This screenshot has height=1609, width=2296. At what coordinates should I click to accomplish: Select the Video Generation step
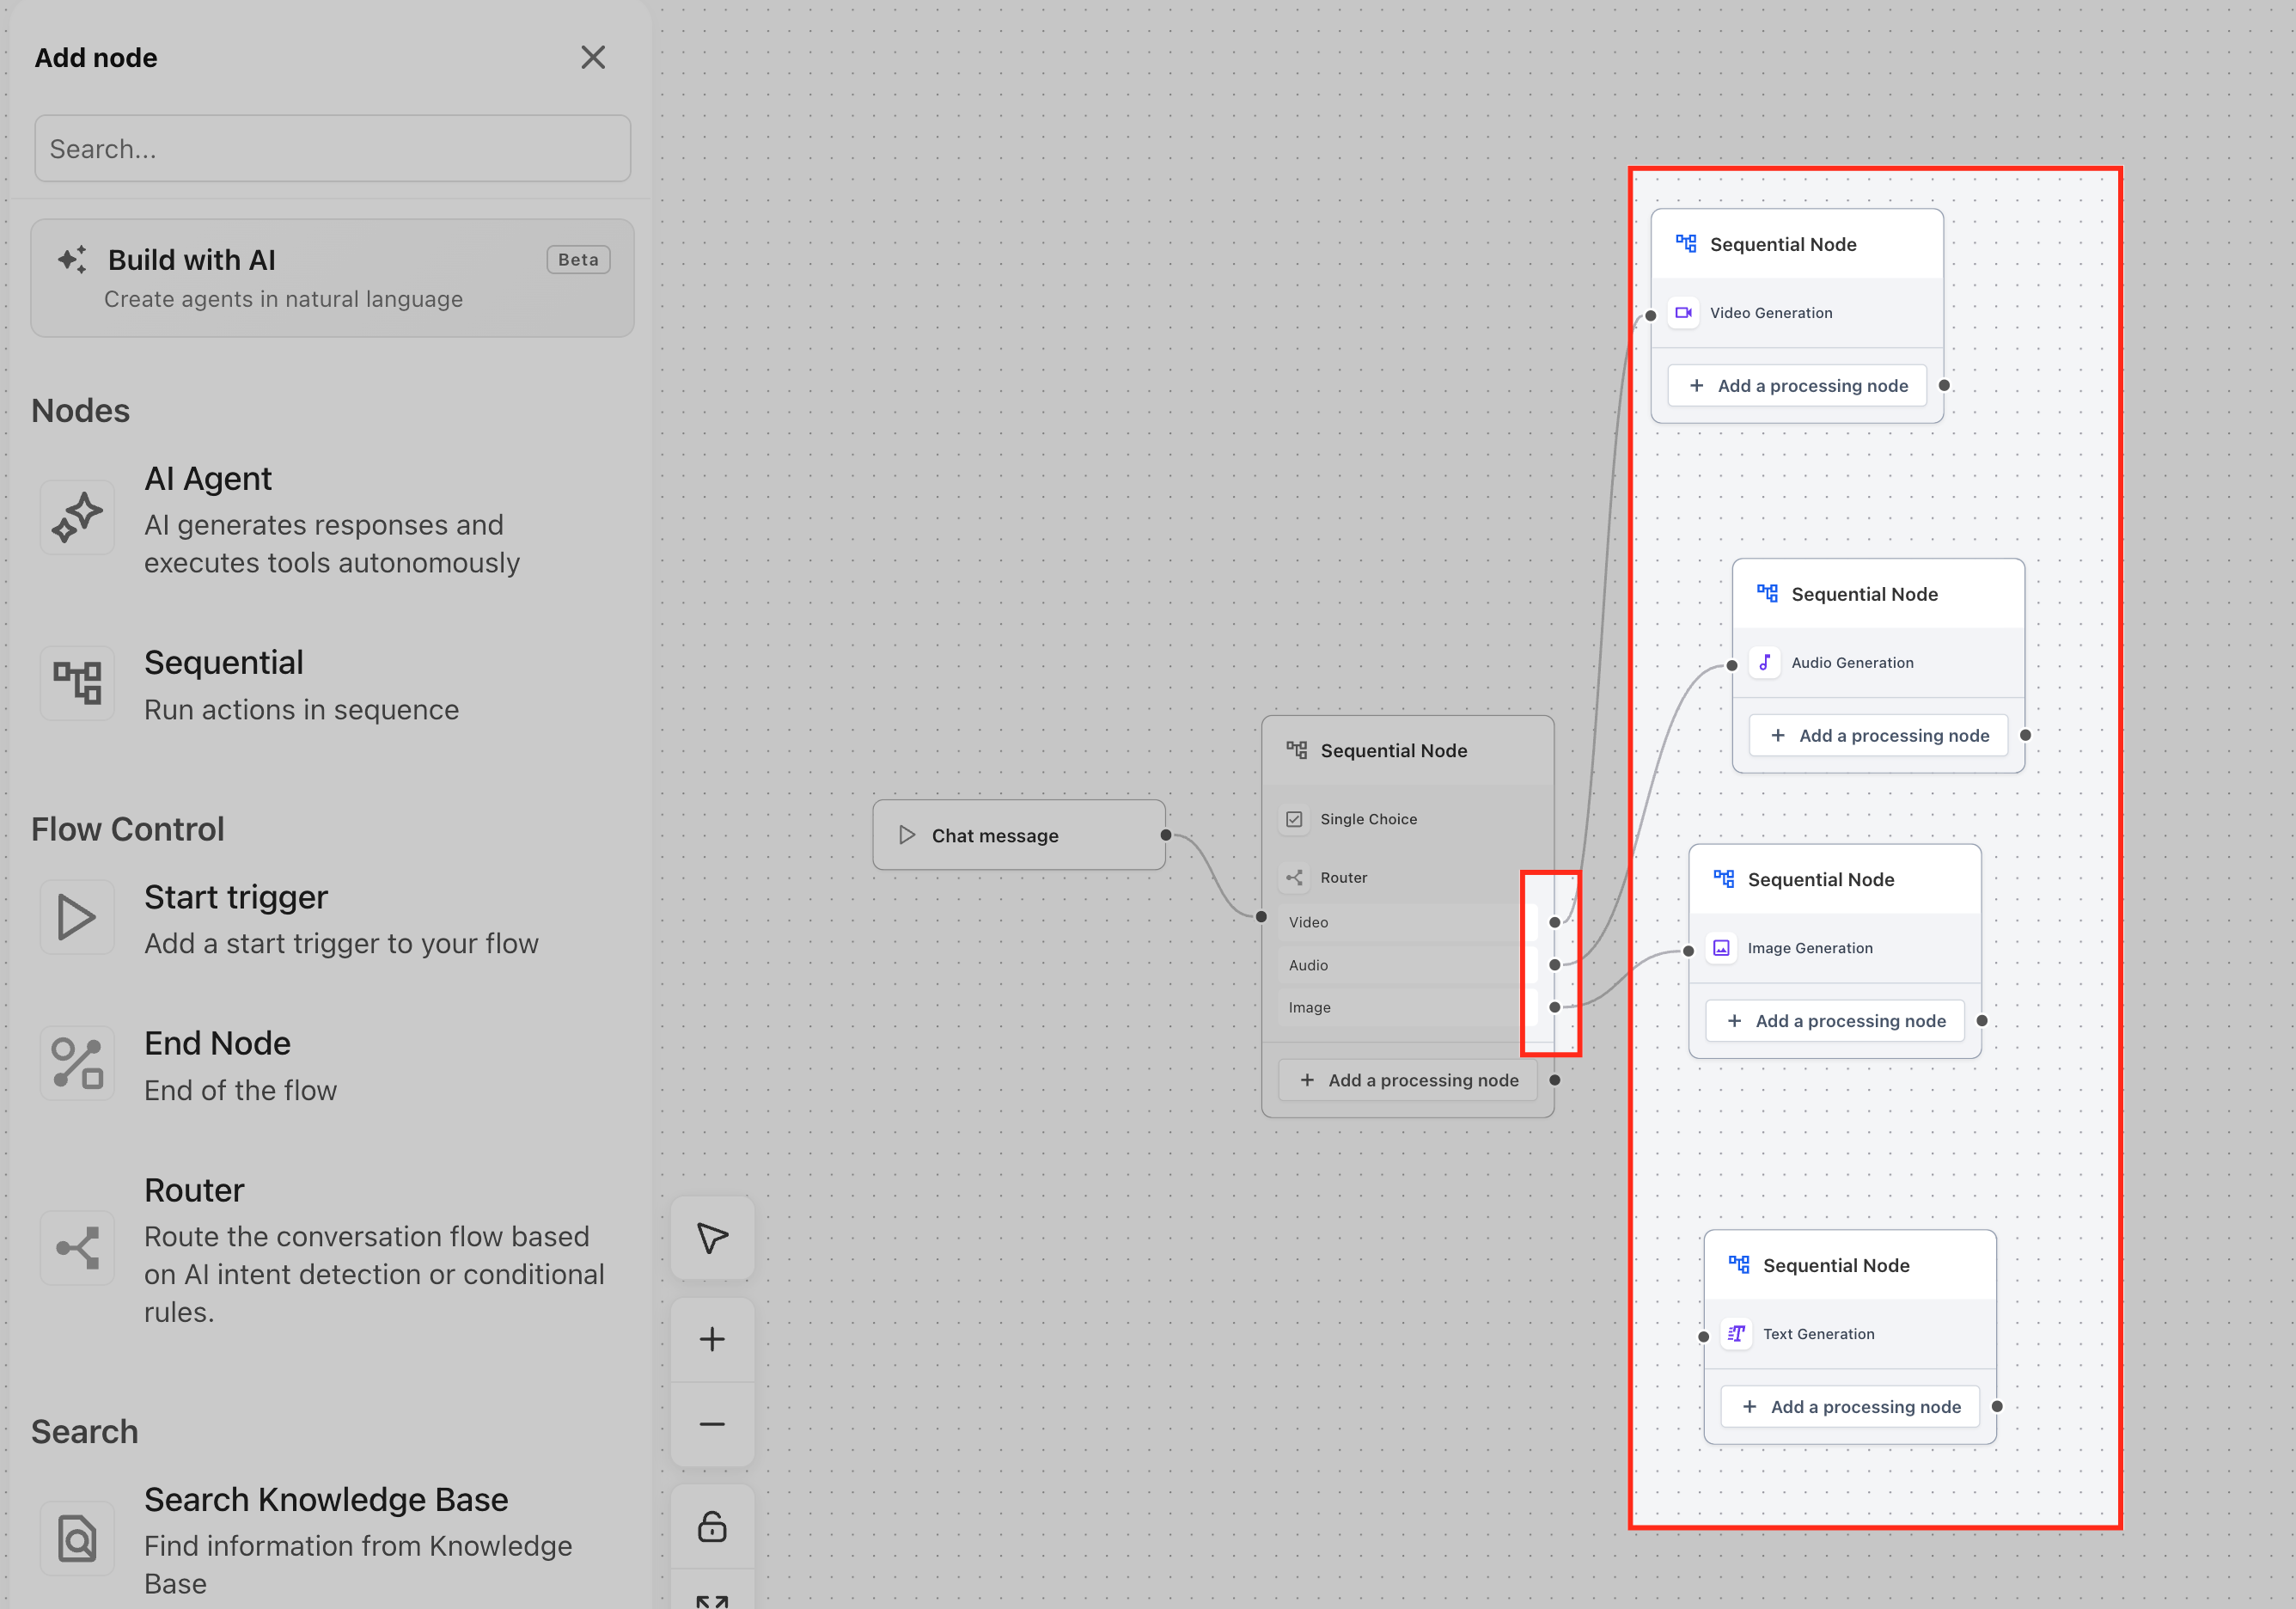coord(1770,313)
